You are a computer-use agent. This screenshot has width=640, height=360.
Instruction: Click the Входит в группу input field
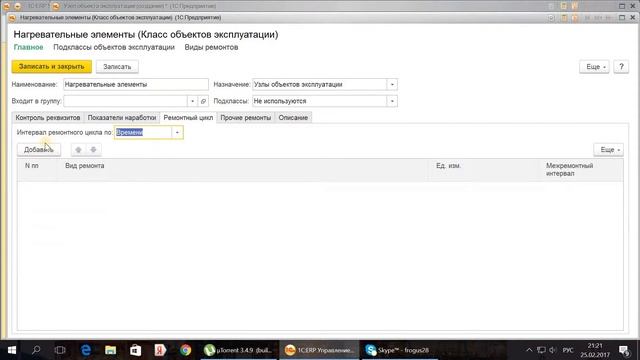(125, 101)
